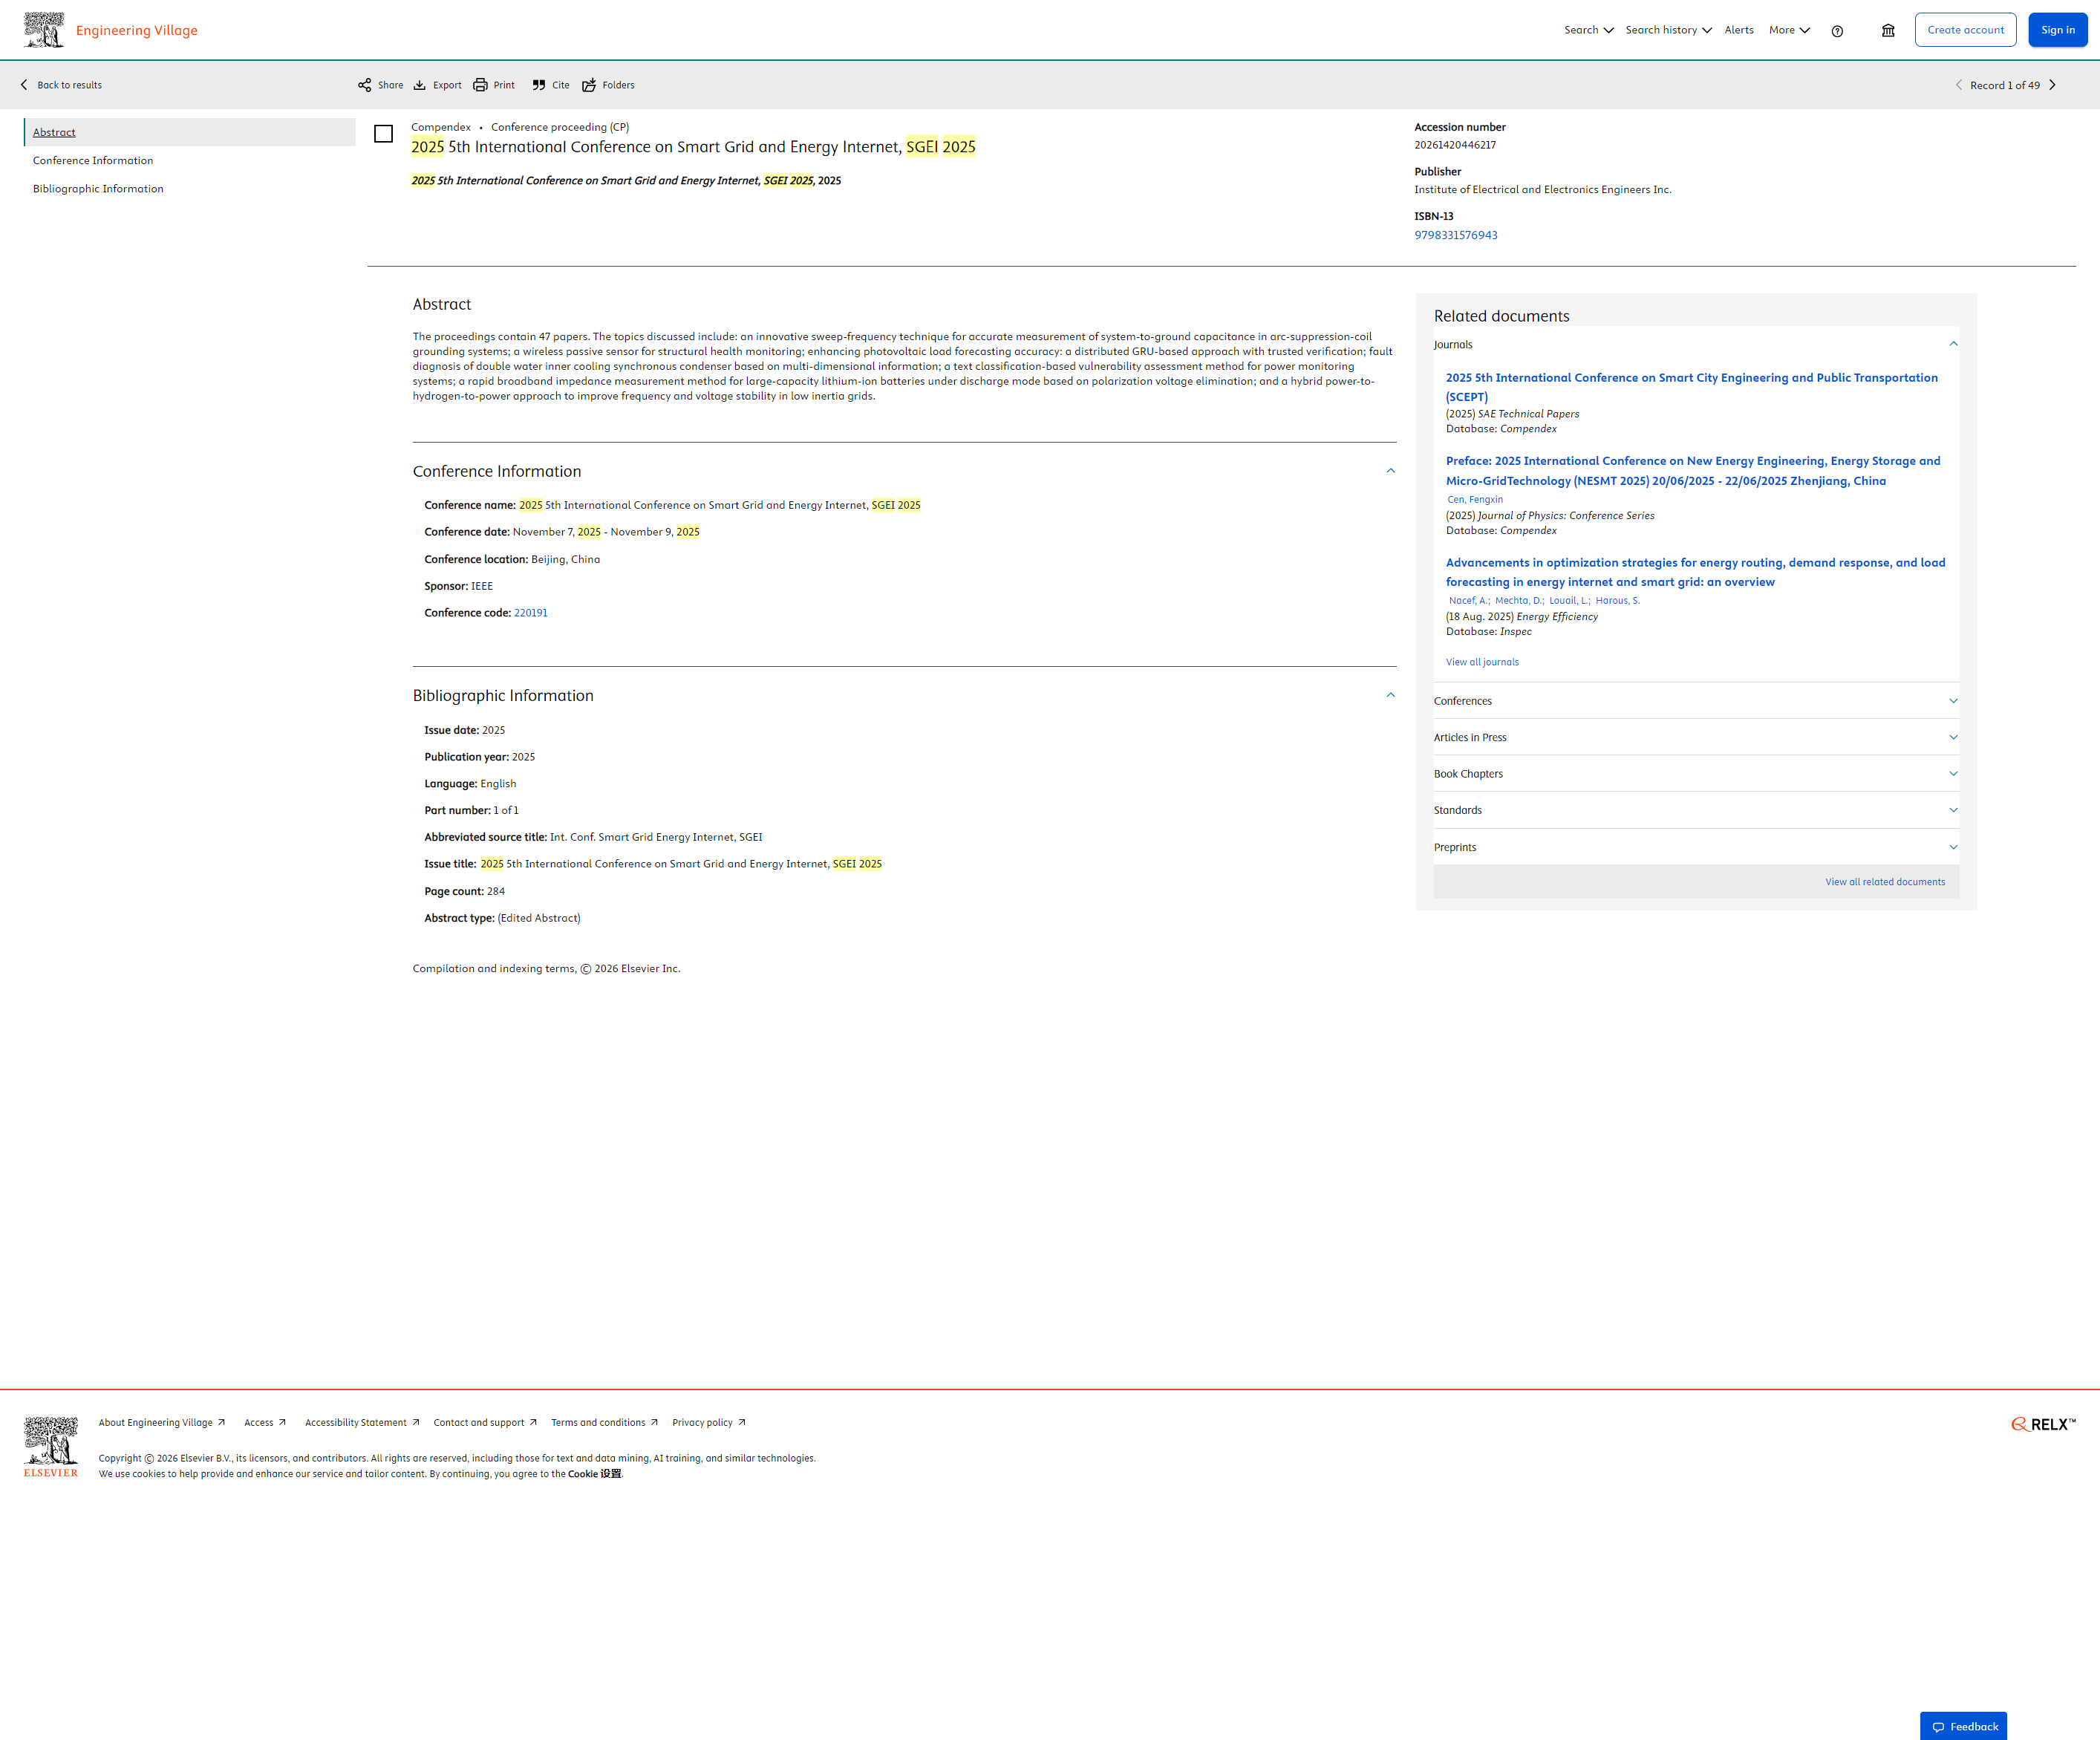Open the Folders icon
The image size is (2100, 1740).
click(x=589, y=85)
